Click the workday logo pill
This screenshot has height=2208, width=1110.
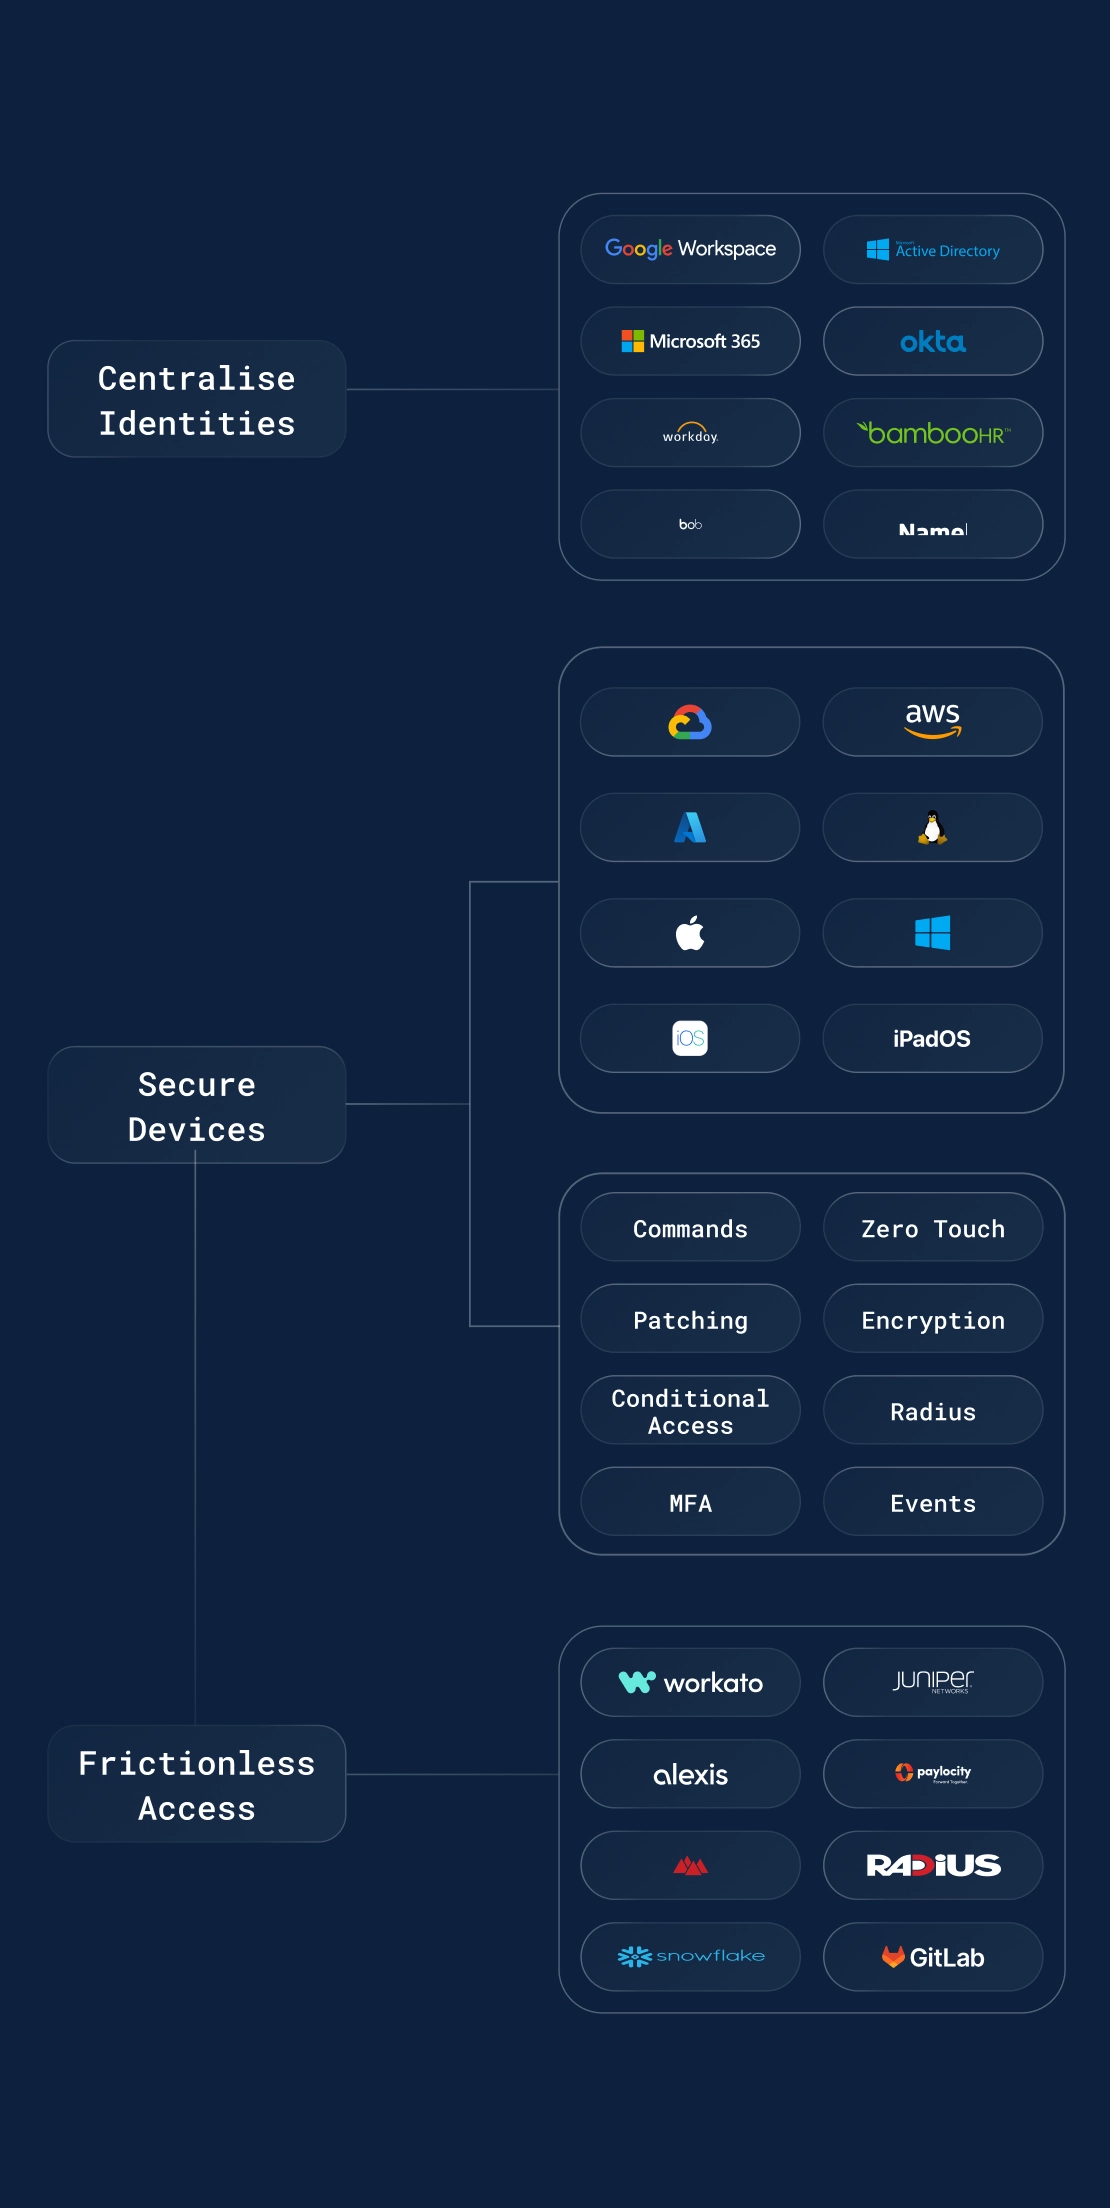pos(690,432)
